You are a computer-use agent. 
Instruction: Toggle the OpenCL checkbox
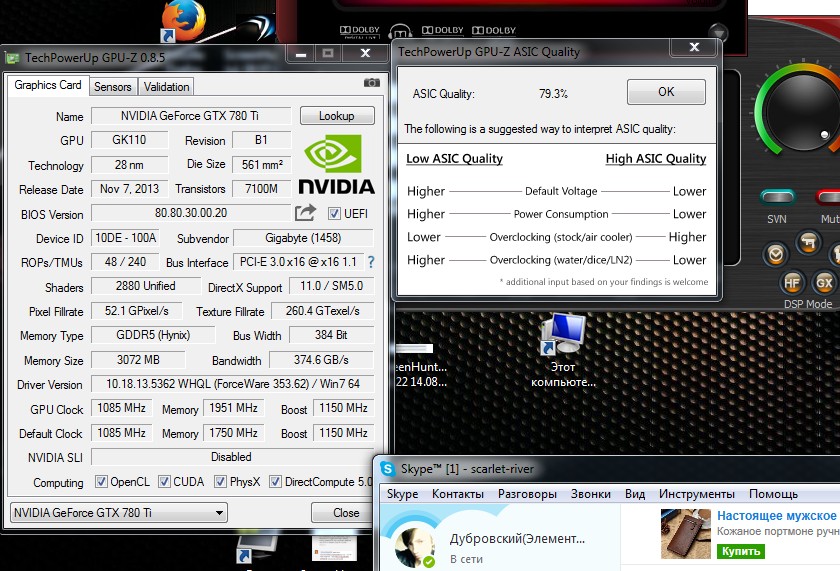(101, 482)
